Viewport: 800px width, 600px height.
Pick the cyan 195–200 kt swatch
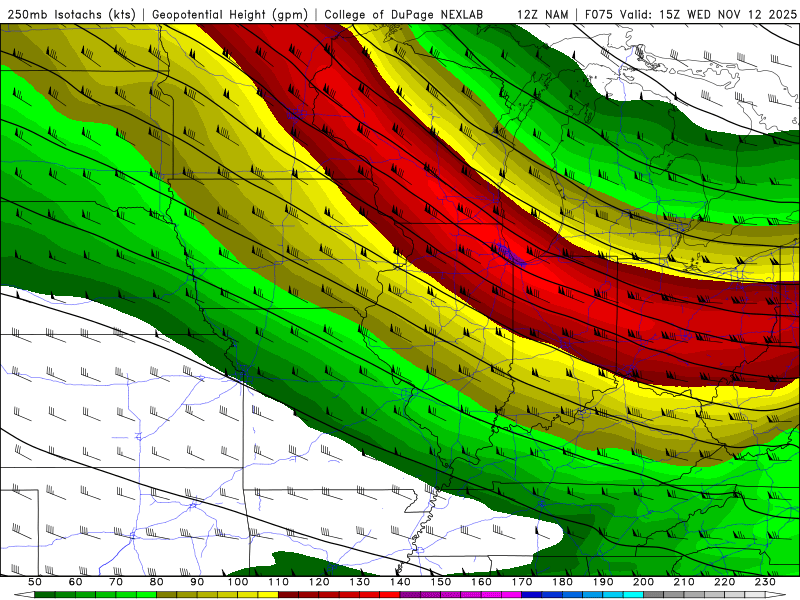tap(633, 594)
